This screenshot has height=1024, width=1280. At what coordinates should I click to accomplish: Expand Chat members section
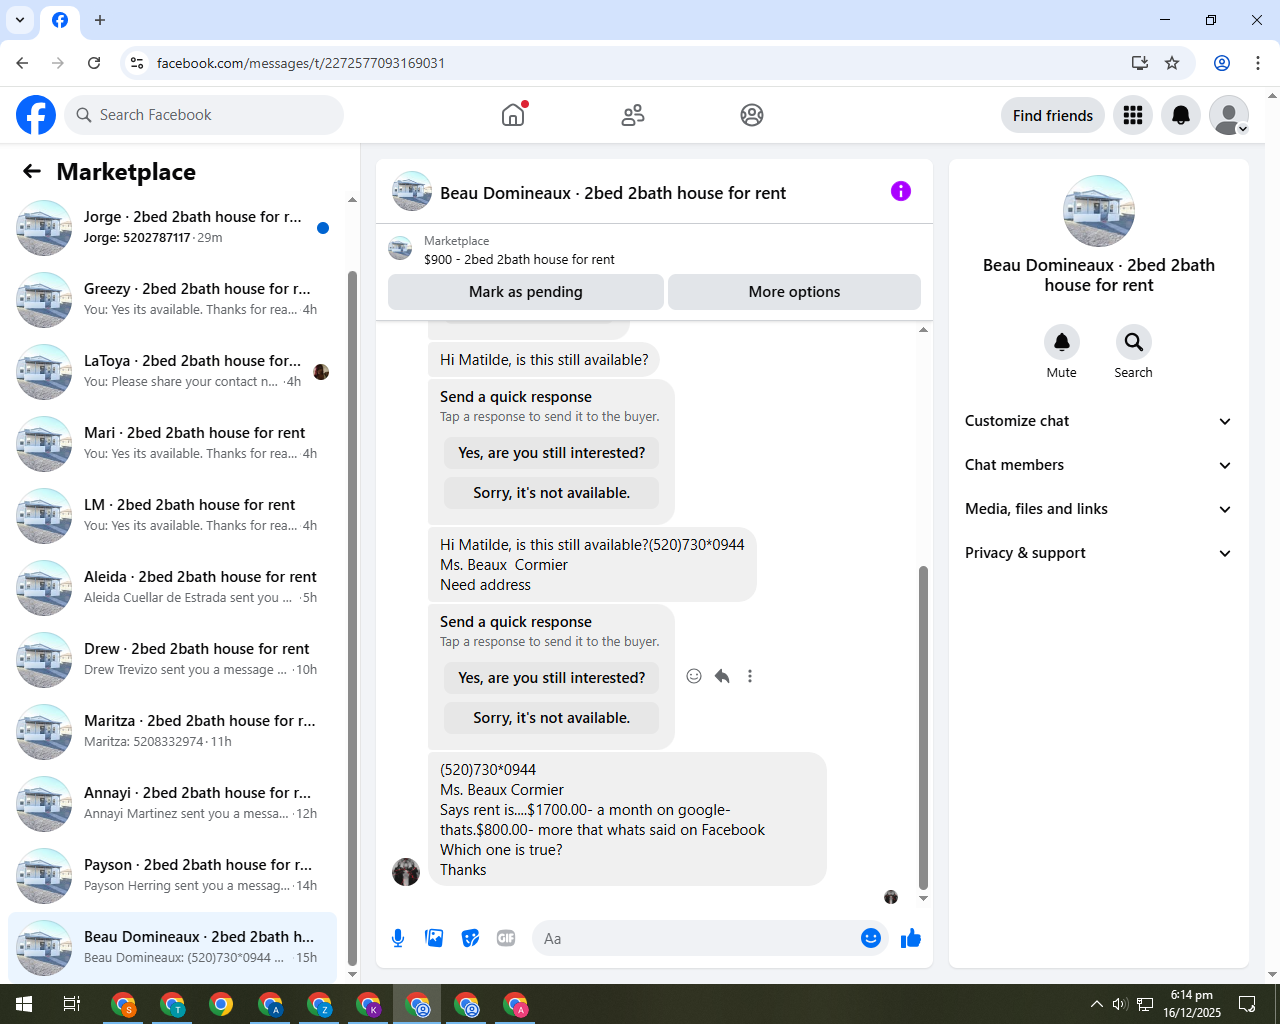pos(1098,465)
